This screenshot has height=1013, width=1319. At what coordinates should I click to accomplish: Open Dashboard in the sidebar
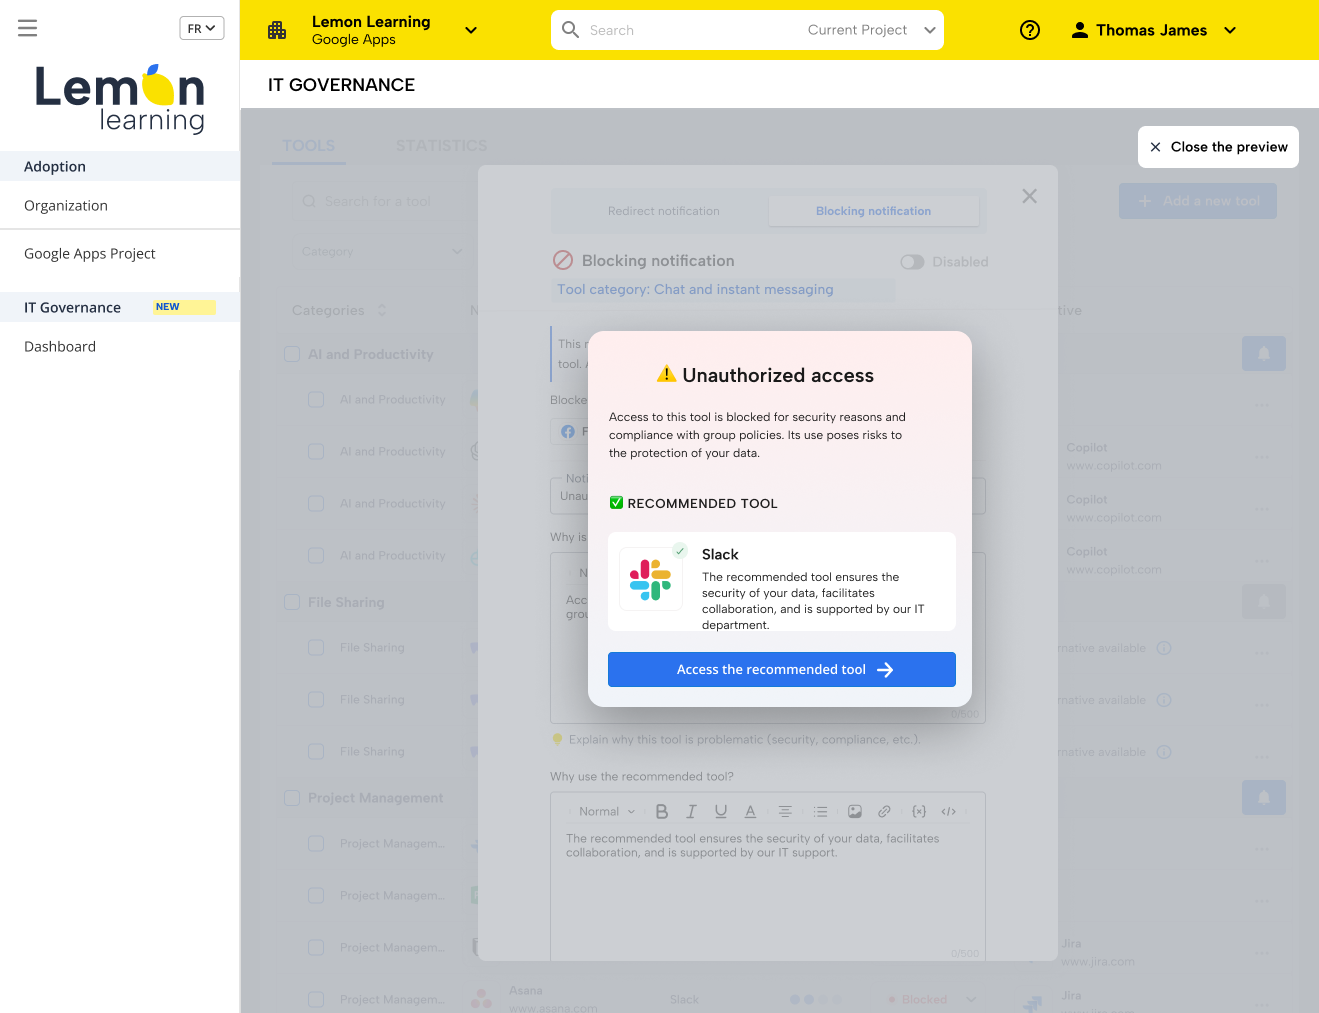pyautogui.click(x=60, y=346)
